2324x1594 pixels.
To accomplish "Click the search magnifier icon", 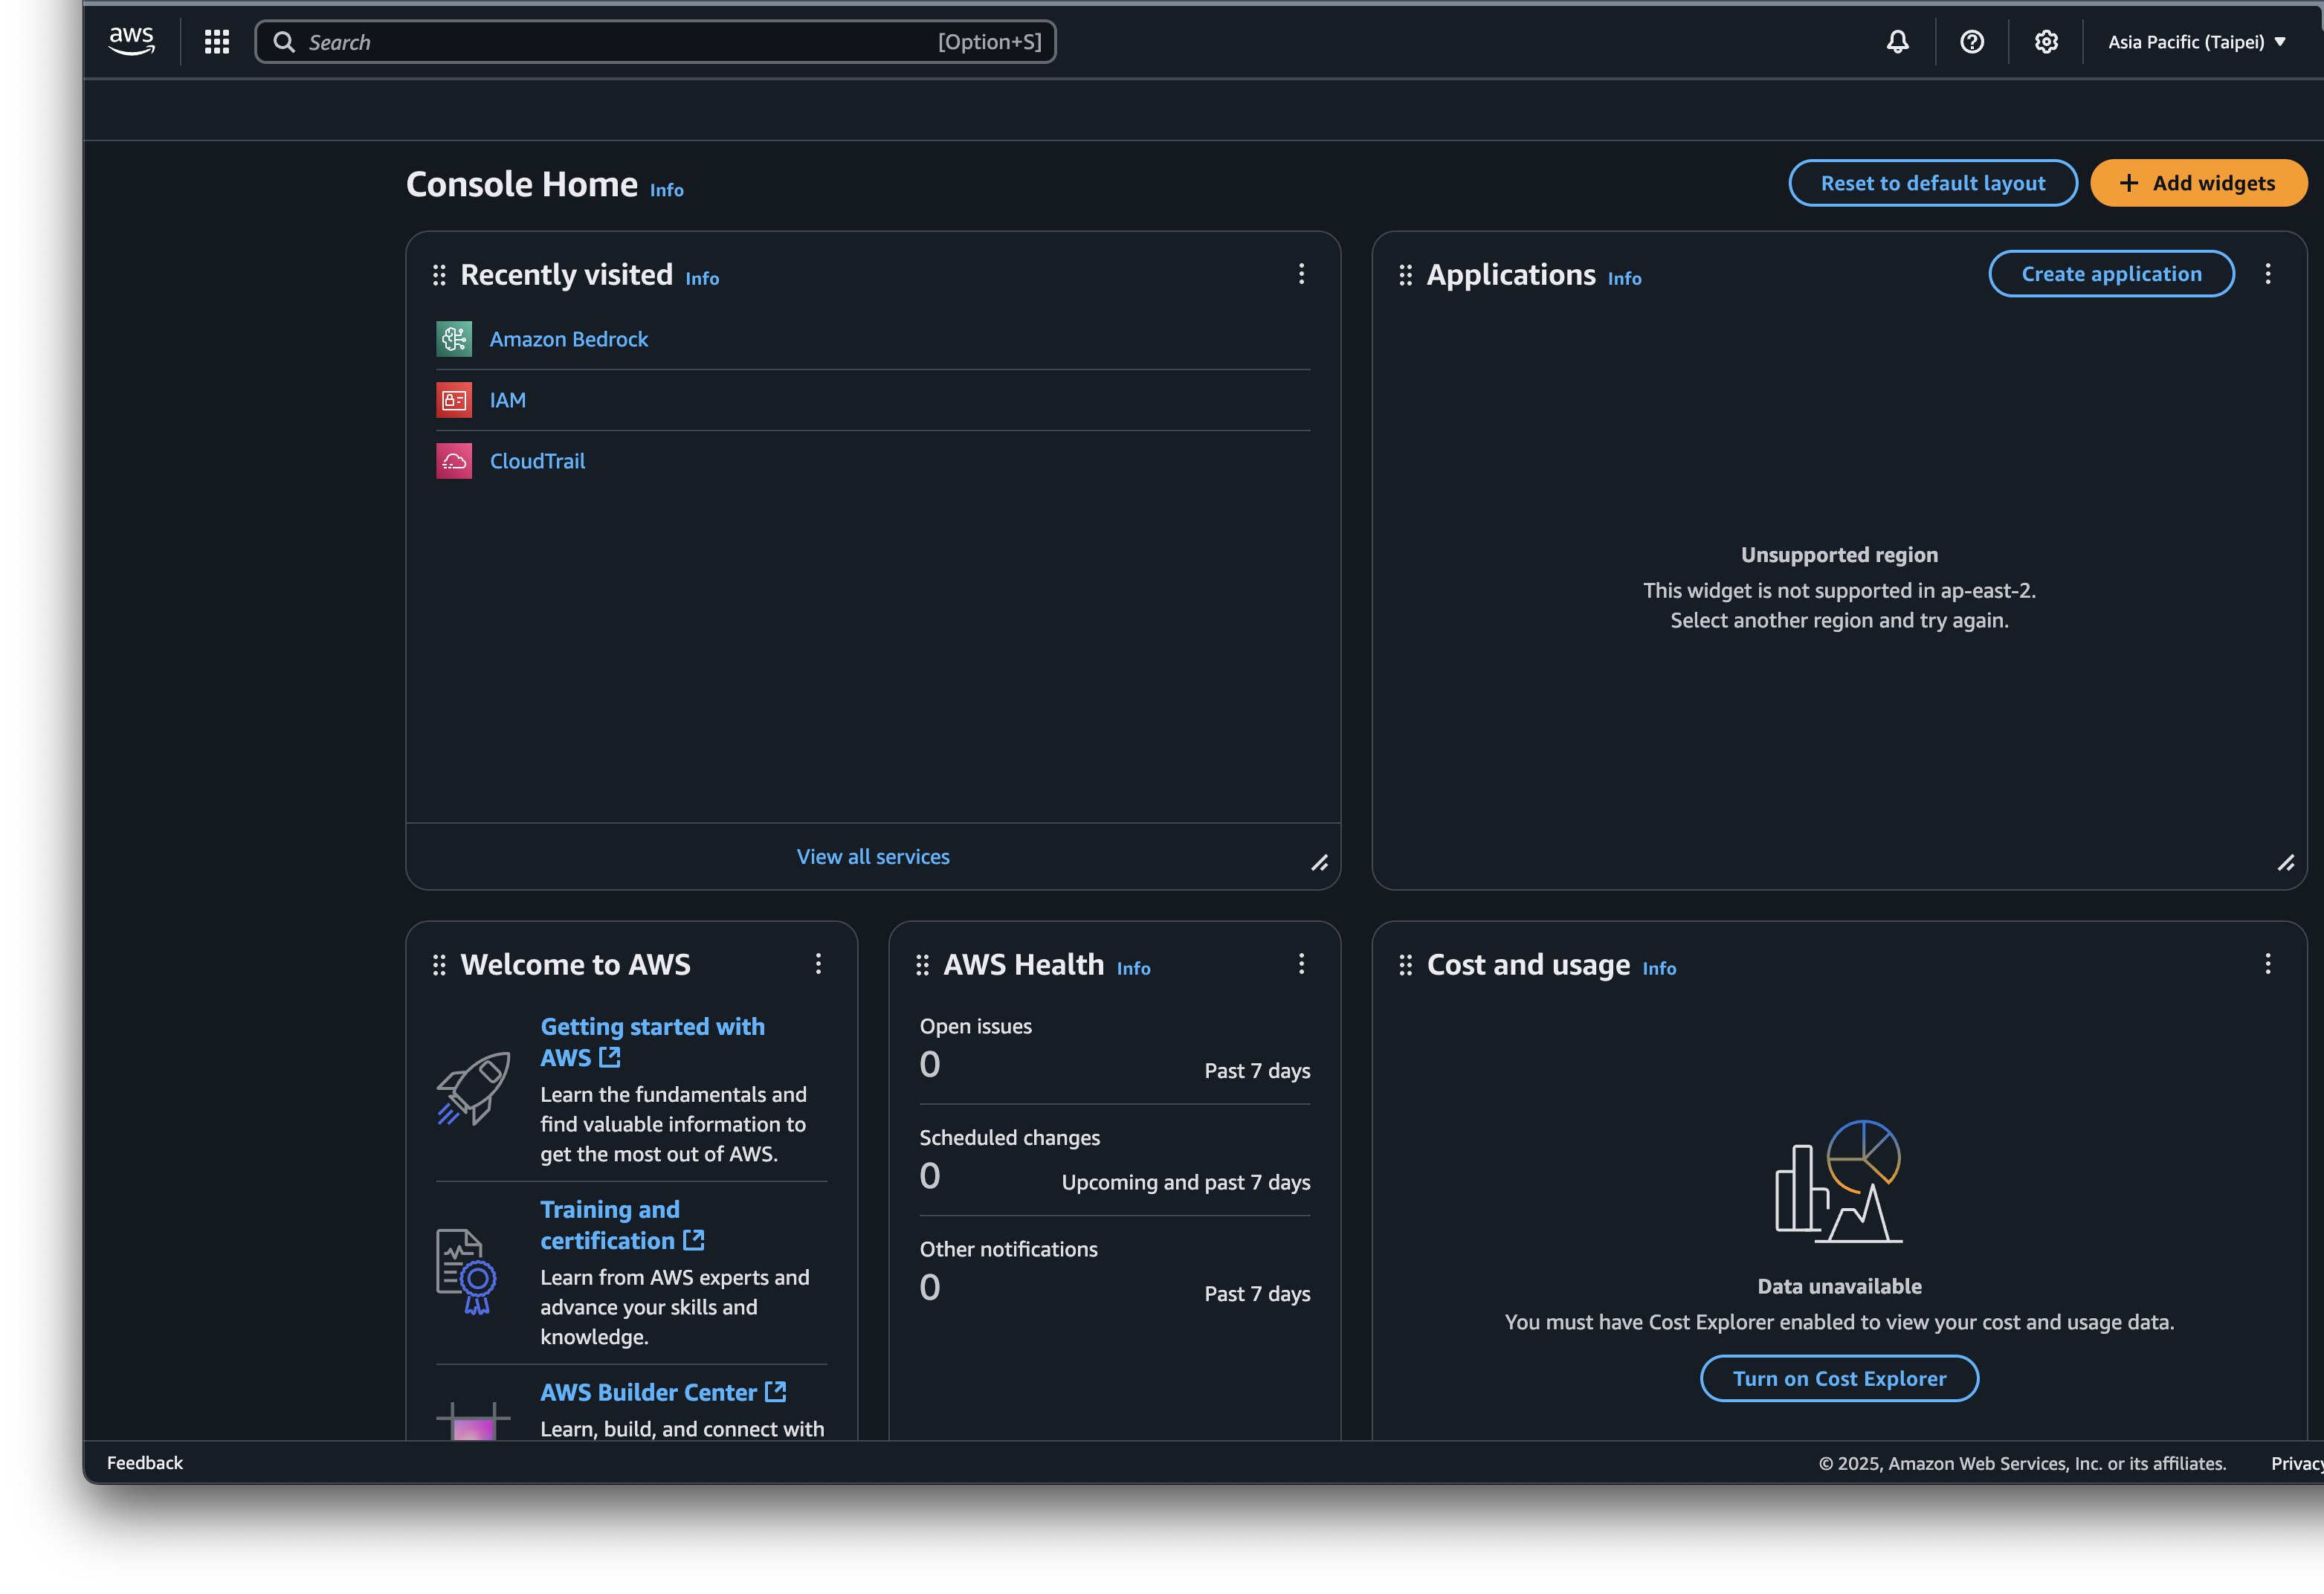I will point(284,42).
